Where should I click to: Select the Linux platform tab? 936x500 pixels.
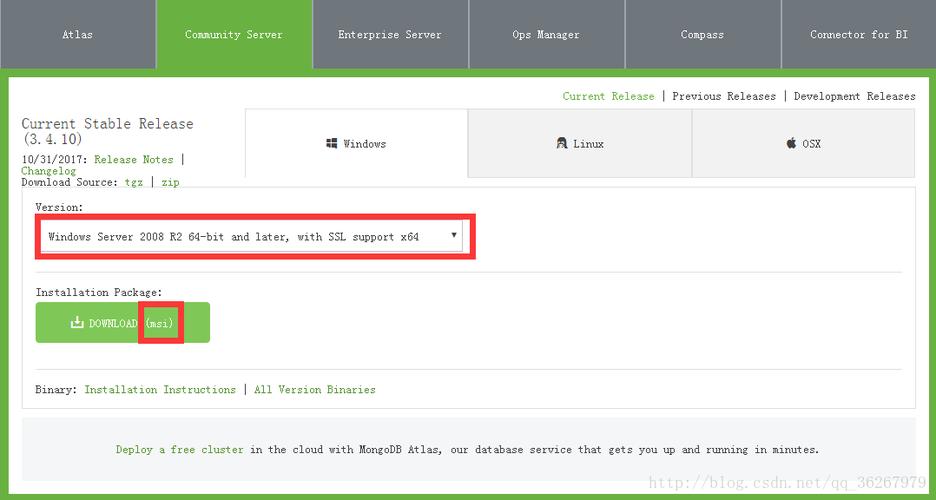click(x=580, y=143)
